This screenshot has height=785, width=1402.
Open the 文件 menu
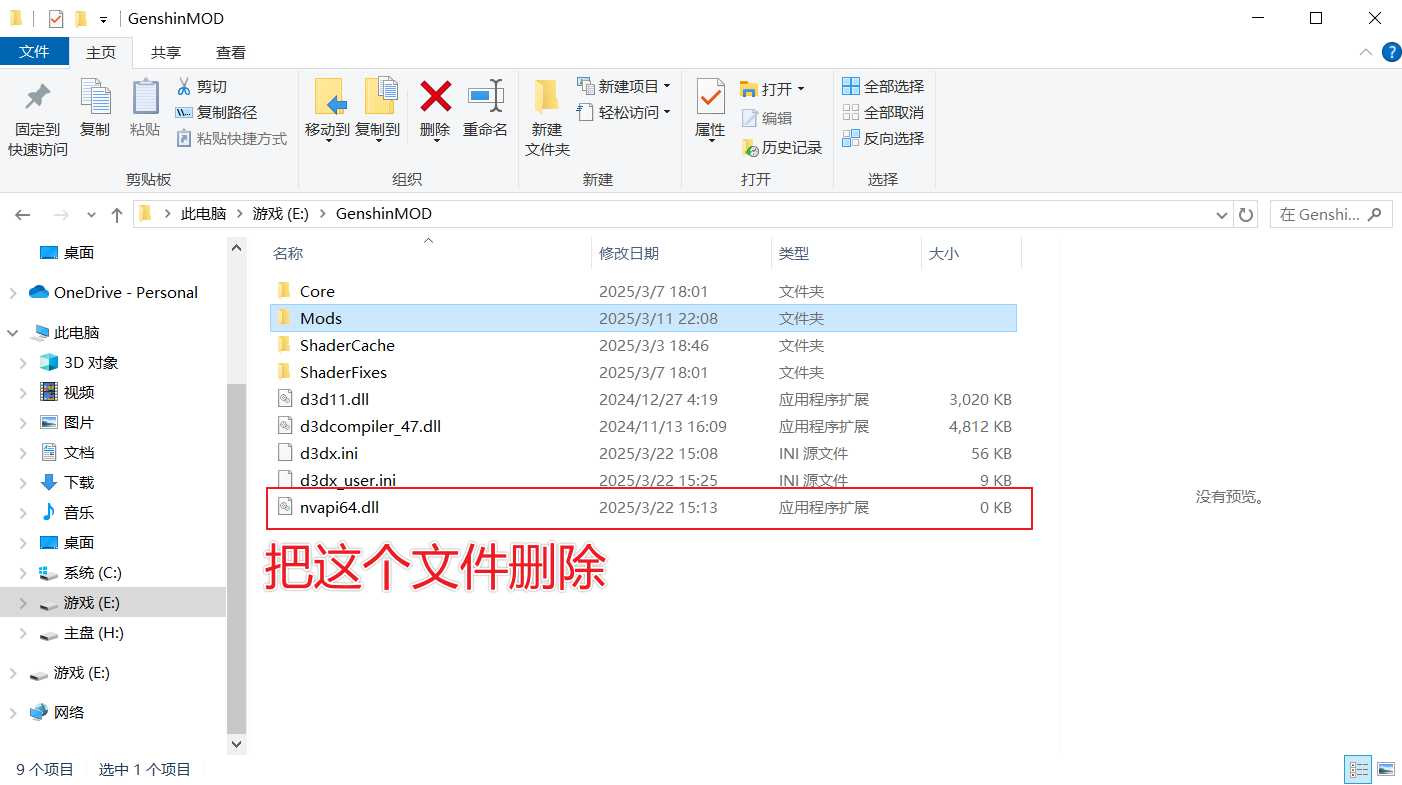coord(35,51)
